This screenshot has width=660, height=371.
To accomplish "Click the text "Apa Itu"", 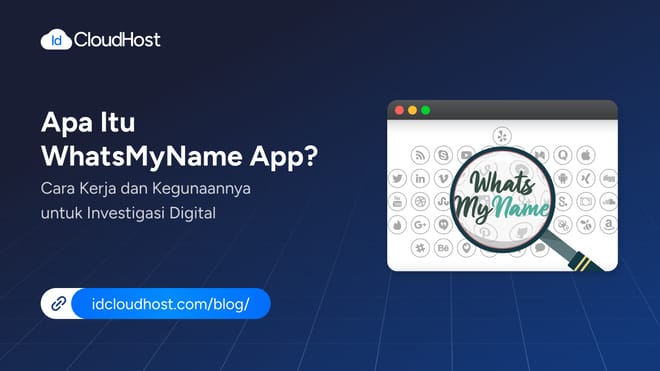I will click(x=88, y=123).
